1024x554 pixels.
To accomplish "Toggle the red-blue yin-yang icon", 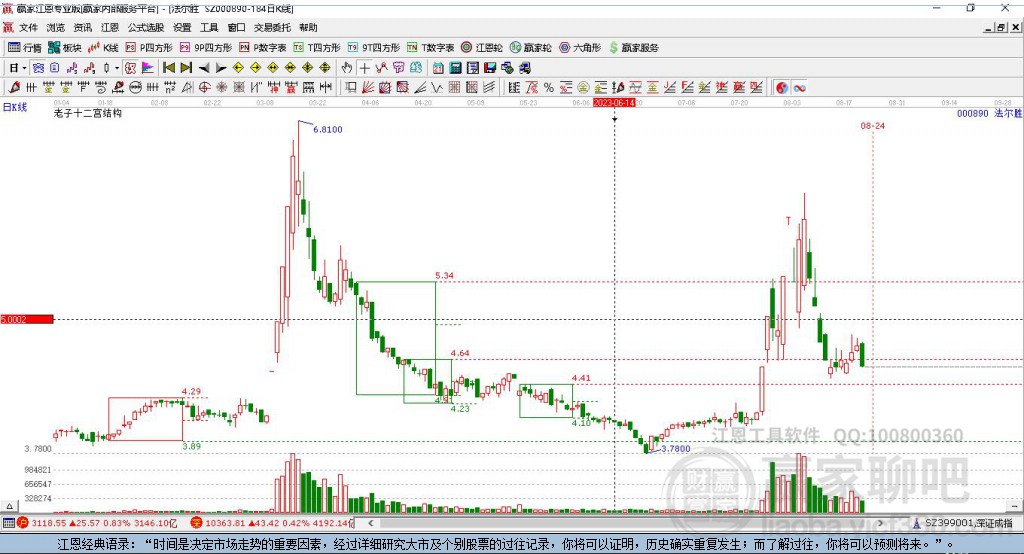I will [782, 88].
